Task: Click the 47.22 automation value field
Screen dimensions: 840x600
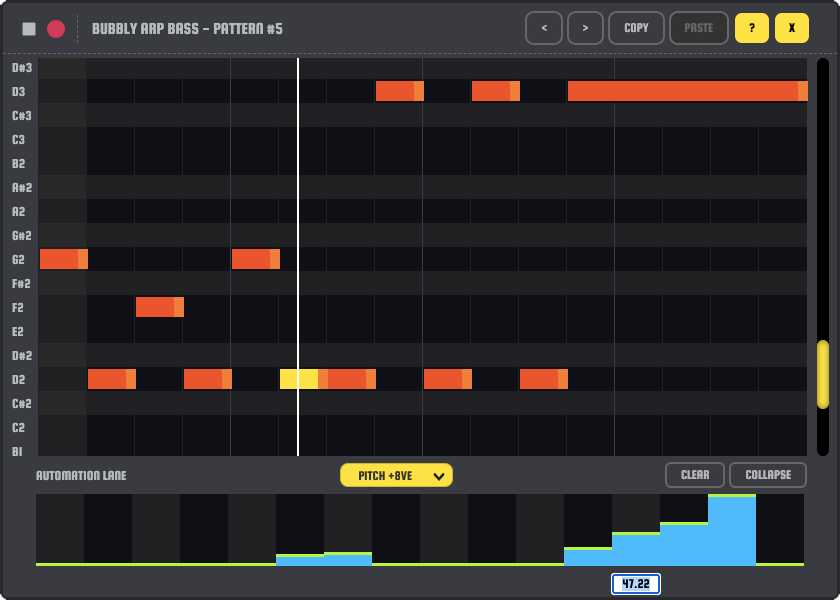Action: tap(636, 584)
